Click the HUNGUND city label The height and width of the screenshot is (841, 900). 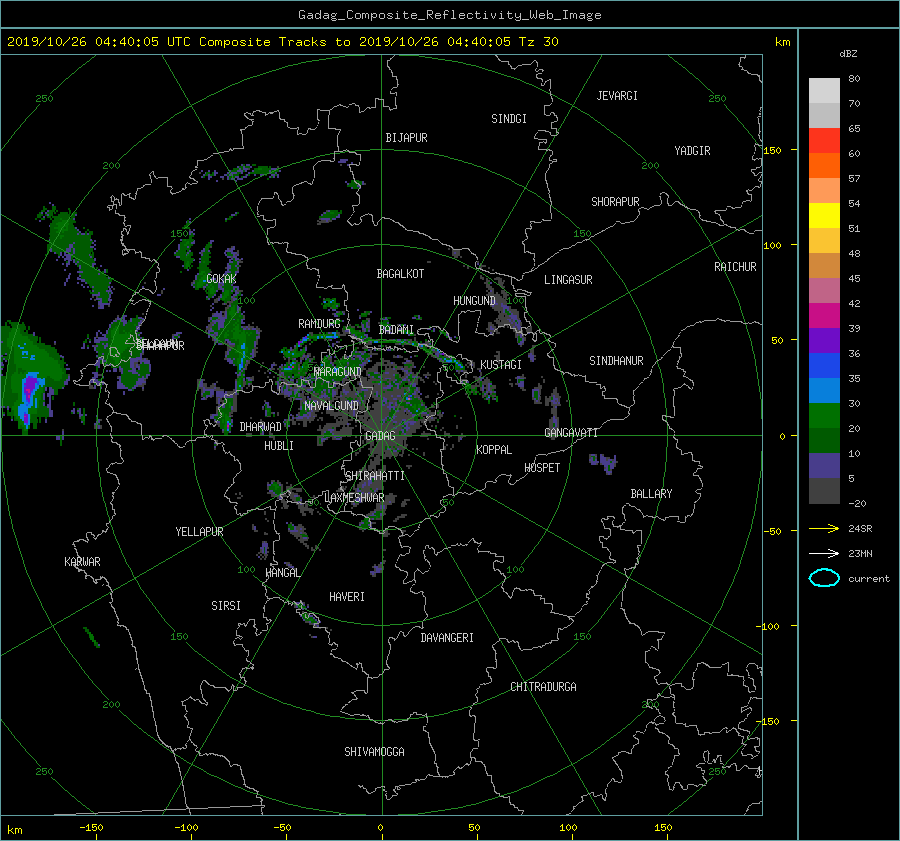coord(474,301)
